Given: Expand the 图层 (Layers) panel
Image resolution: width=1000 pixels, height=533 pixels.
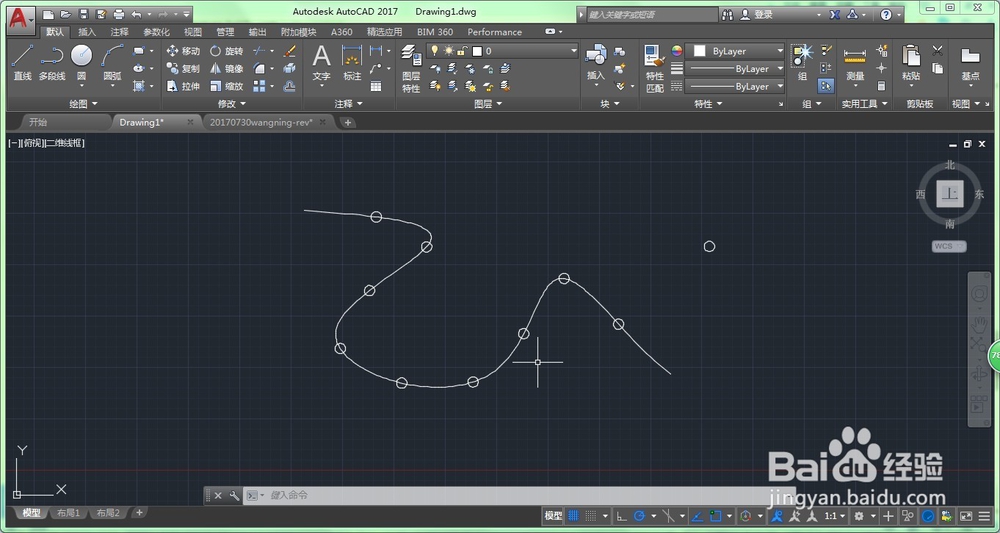Looking at the screenshot, I should point(489,103).
